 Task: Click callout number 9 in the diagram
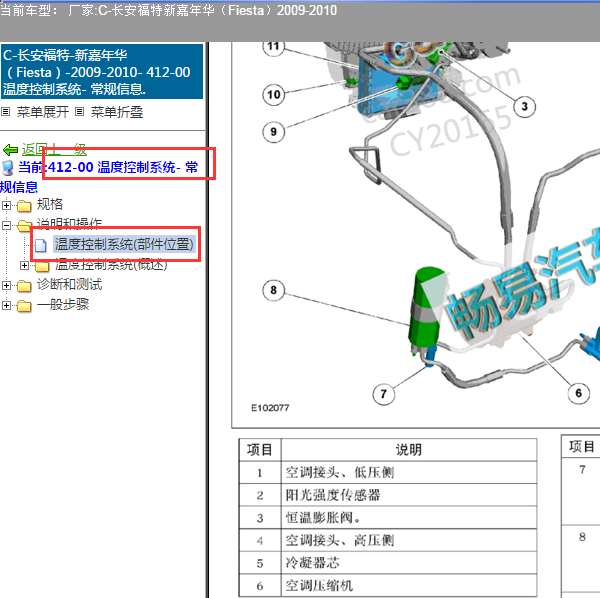[274, 132]
